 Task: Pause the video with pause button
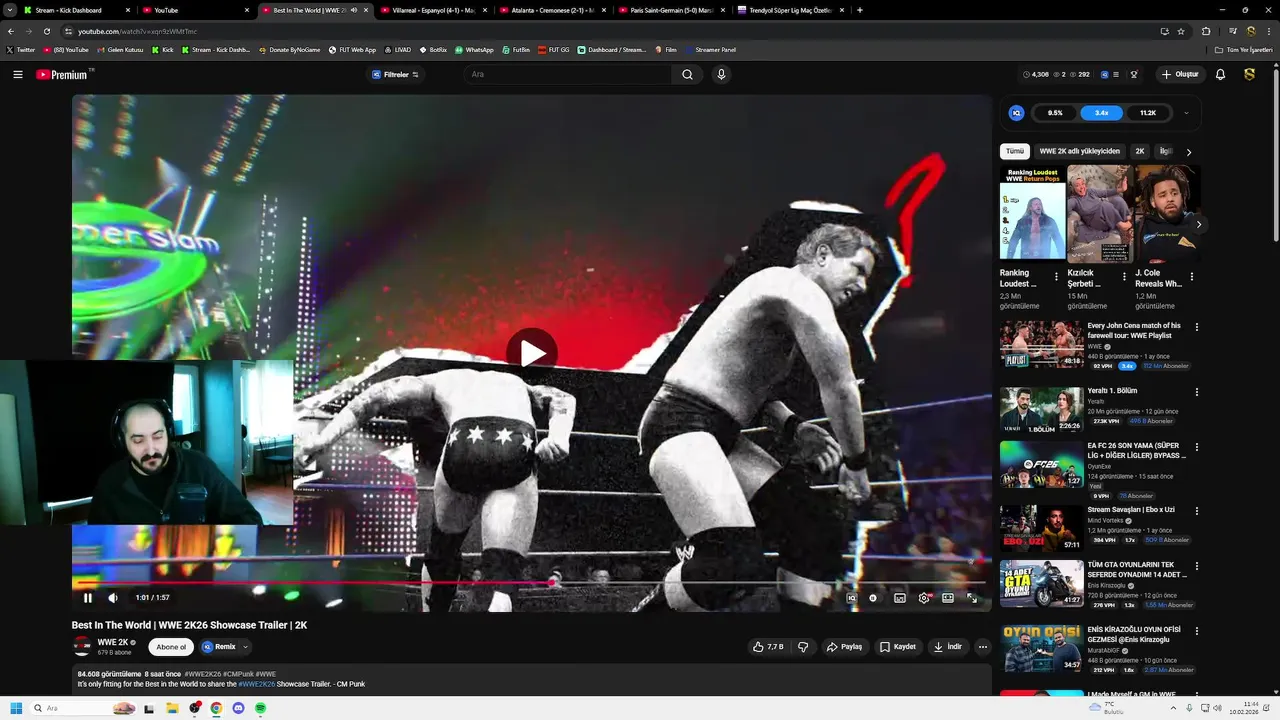(x=88, y=598)
